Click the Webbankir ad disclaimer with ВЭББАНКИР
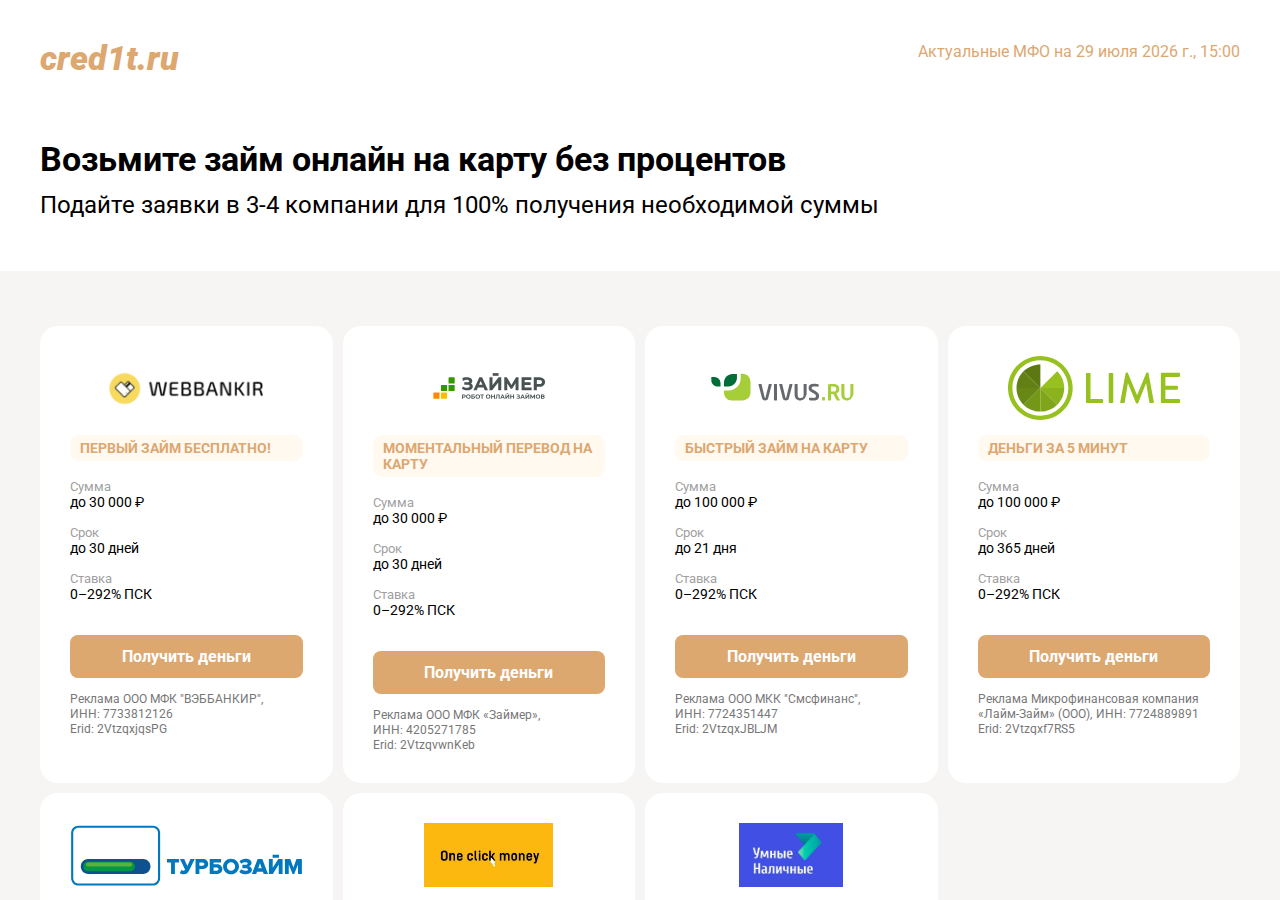This screenshot has height=900, width=1280. pos(167,714)
